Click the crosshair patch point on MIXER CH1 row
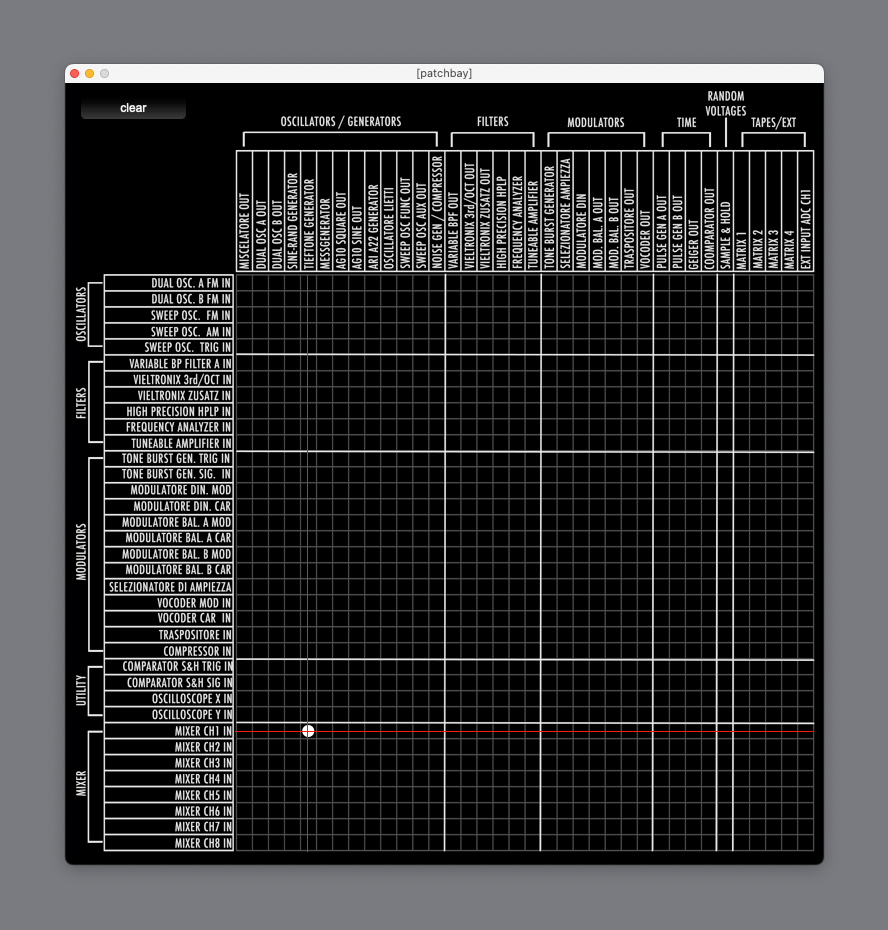This screenshot has height=930, width=888. [x=308, y=731]
